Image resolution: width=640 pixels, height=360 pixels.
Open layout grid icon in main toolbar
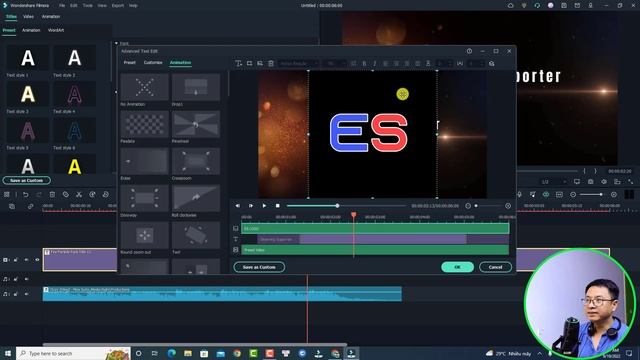pyautogui.click(x=7, y=195)
